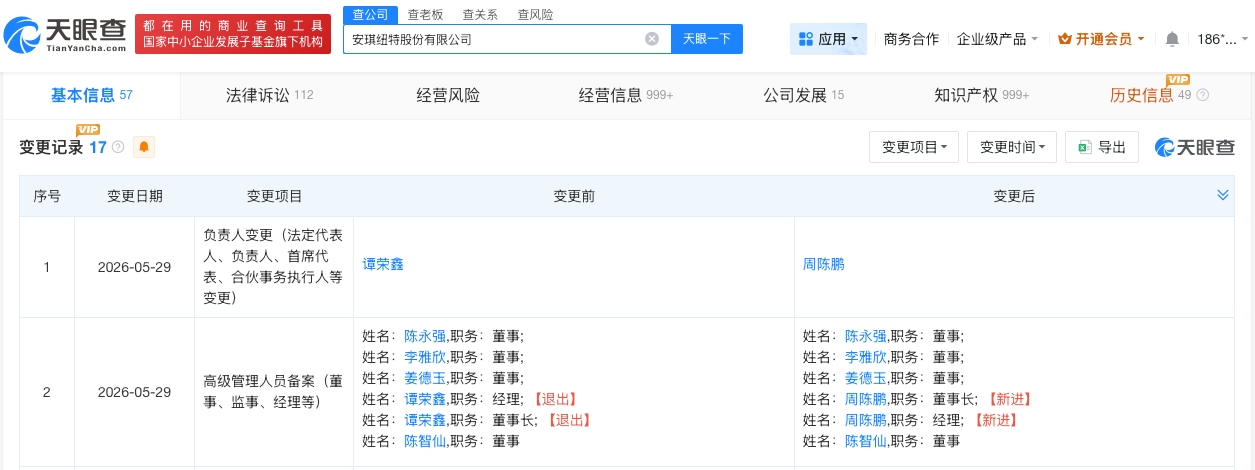Viewport: 1255px width, 470px height.
Task: Open 陈永强 link in the 变更后 column
Action: [x=865, y=336]
